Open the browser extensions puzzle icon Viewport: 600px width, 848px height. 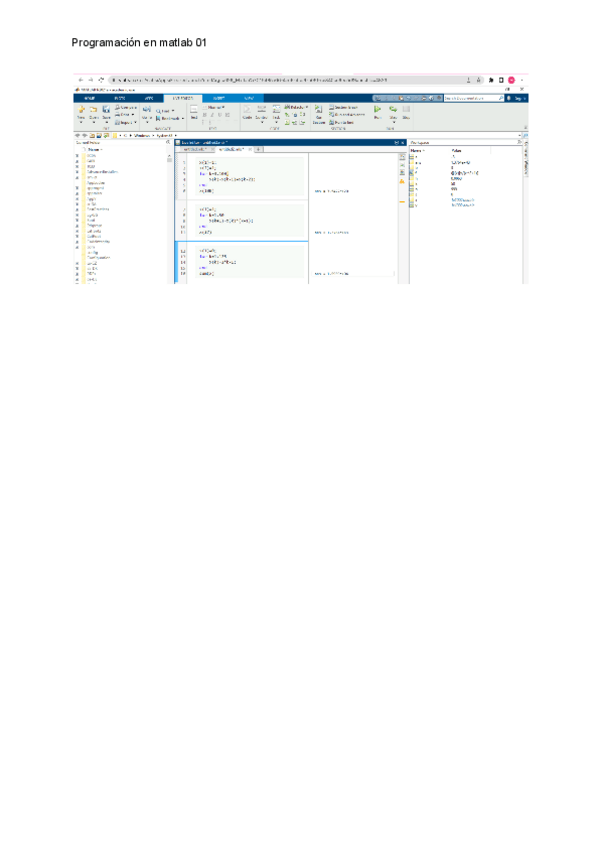click(x=491, y=80)
